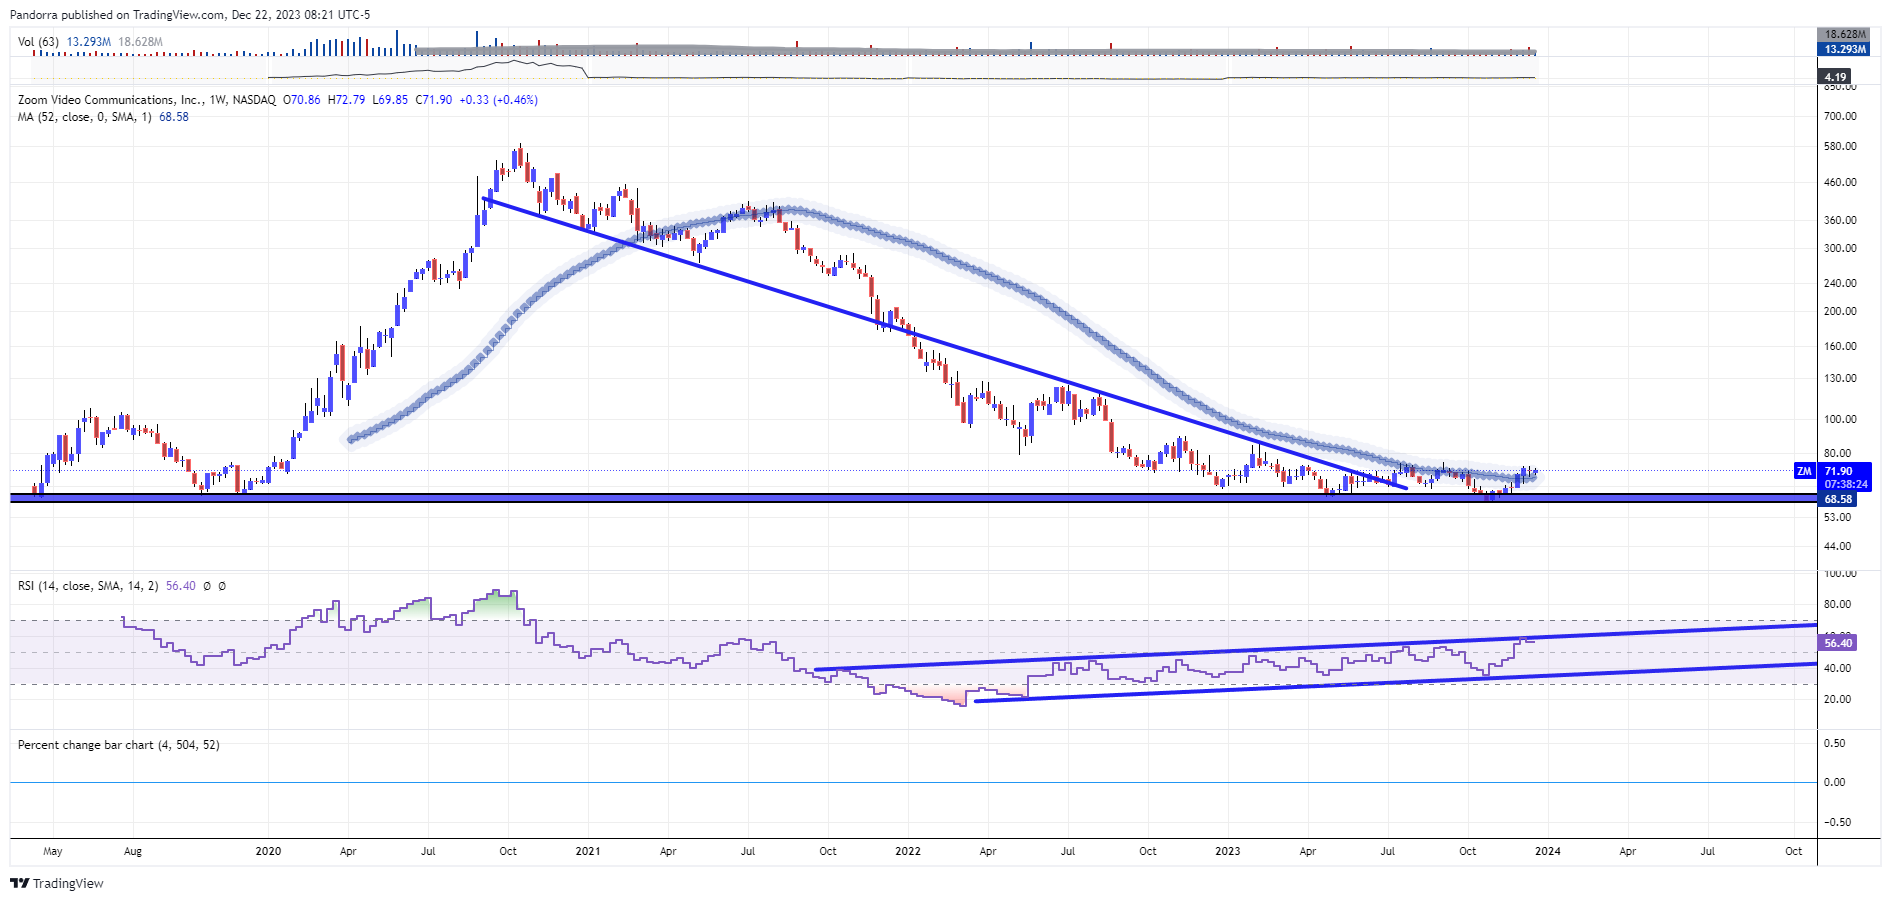Click the 130.00 price axis label
Image resolution: width=1891 pixels, height=901 pixels.
pos(1840,379)
